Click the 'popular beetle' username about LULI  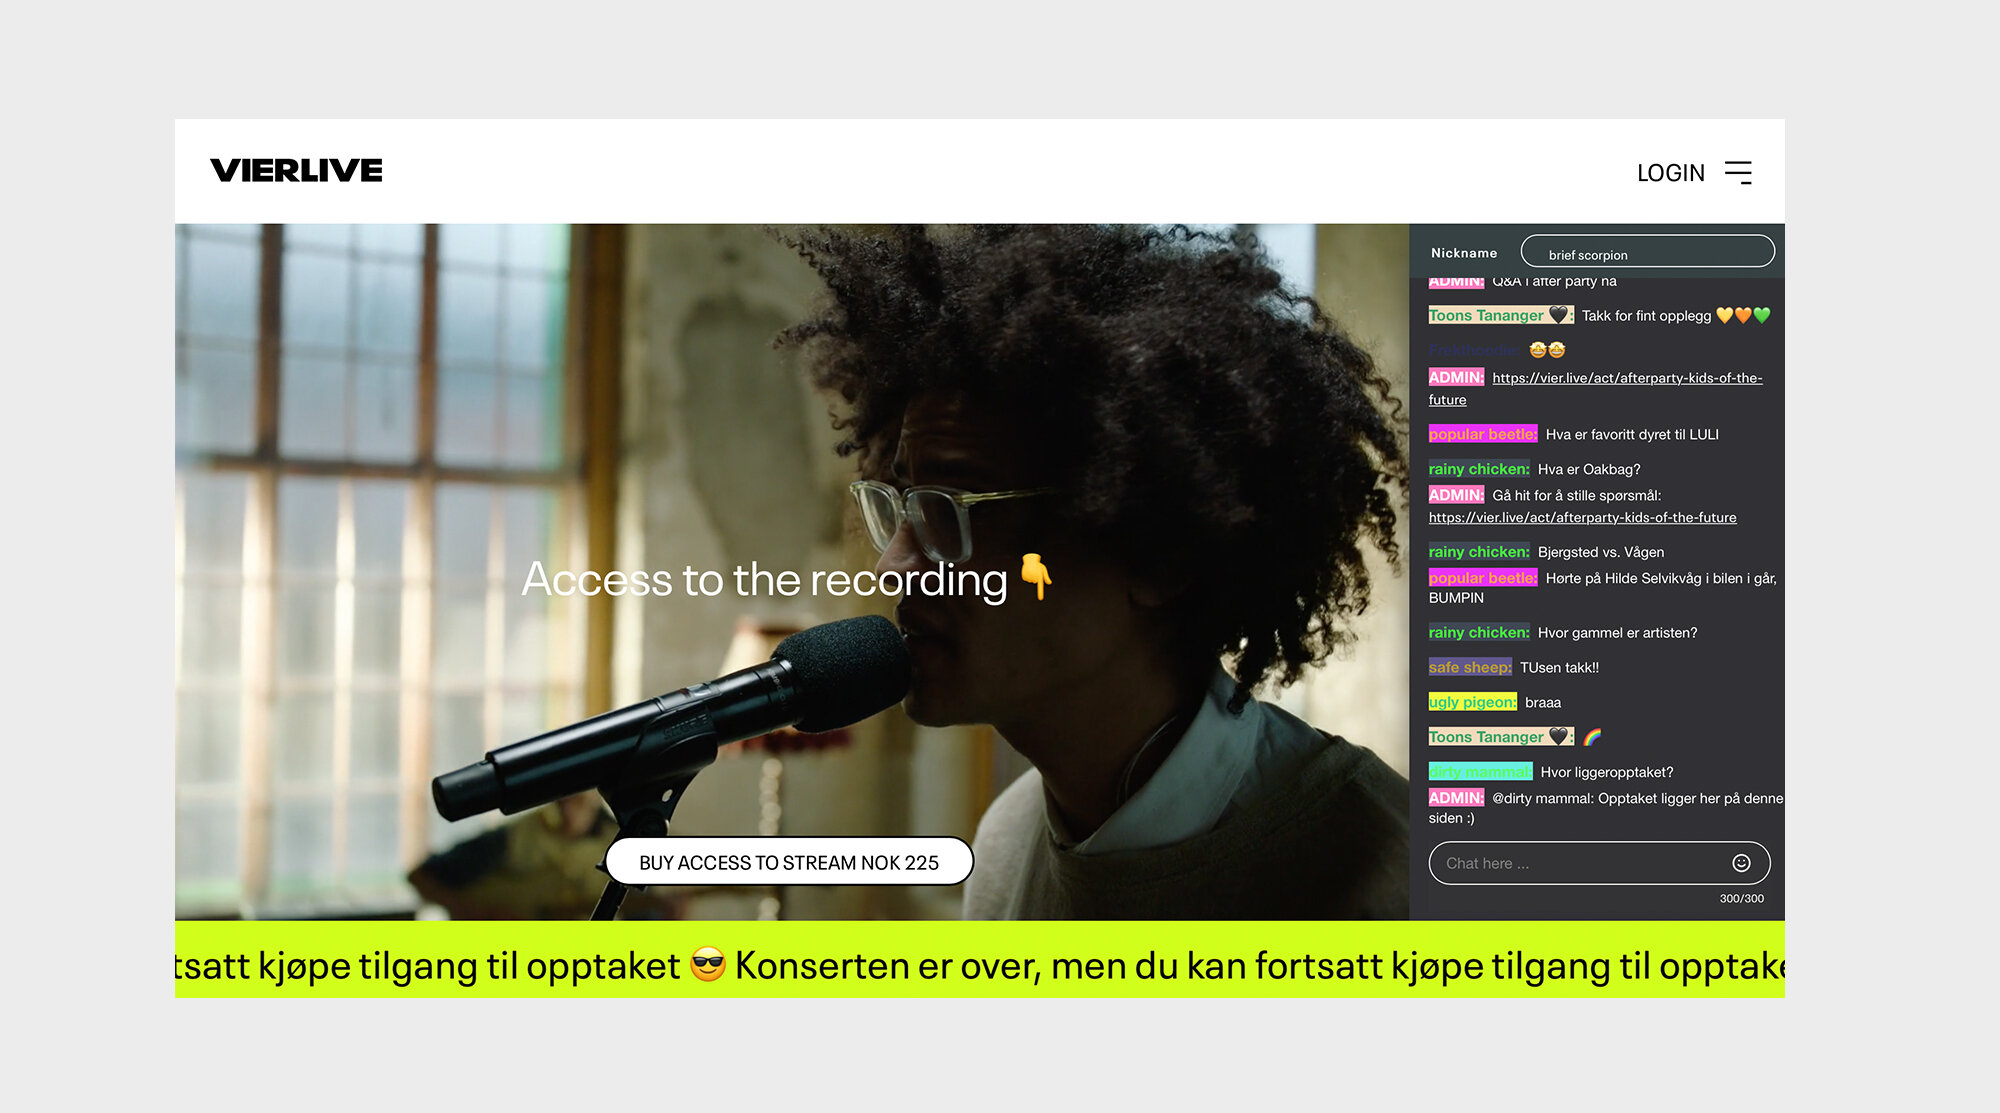pyautogui.click(x=1482, y=434)
